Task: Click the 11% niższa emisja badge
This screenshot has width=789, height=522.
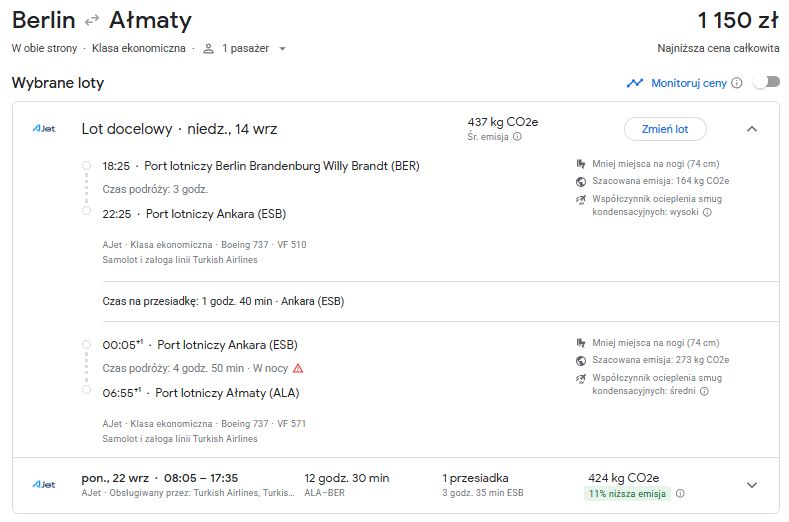Action: (x=627, y=493)
